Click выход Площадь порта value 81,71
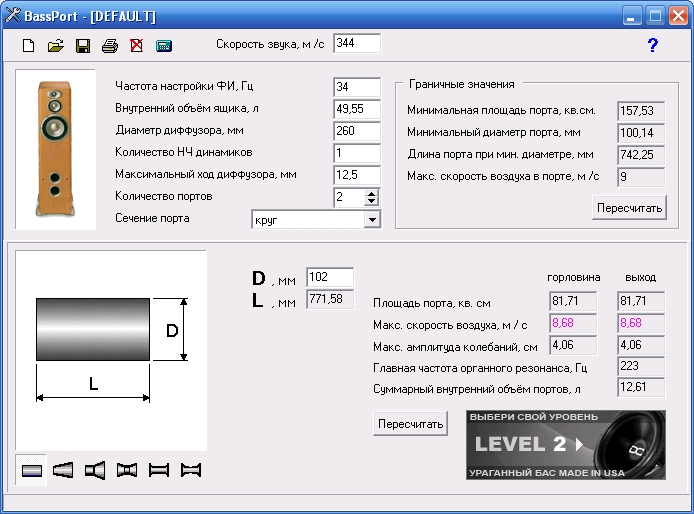The height and width of the screenshot is (514, 694). coord(641,301)
